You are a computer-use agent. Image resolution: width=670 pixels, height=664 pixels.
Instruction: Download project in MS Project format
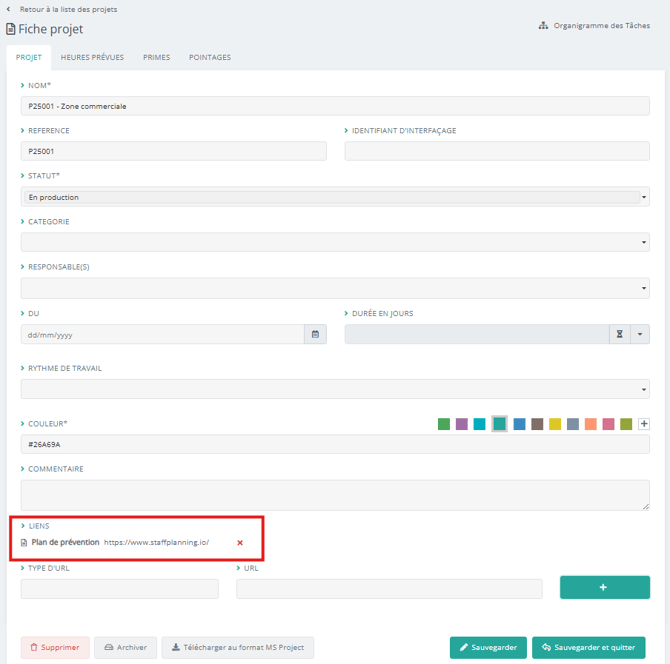tap(237, 647)
